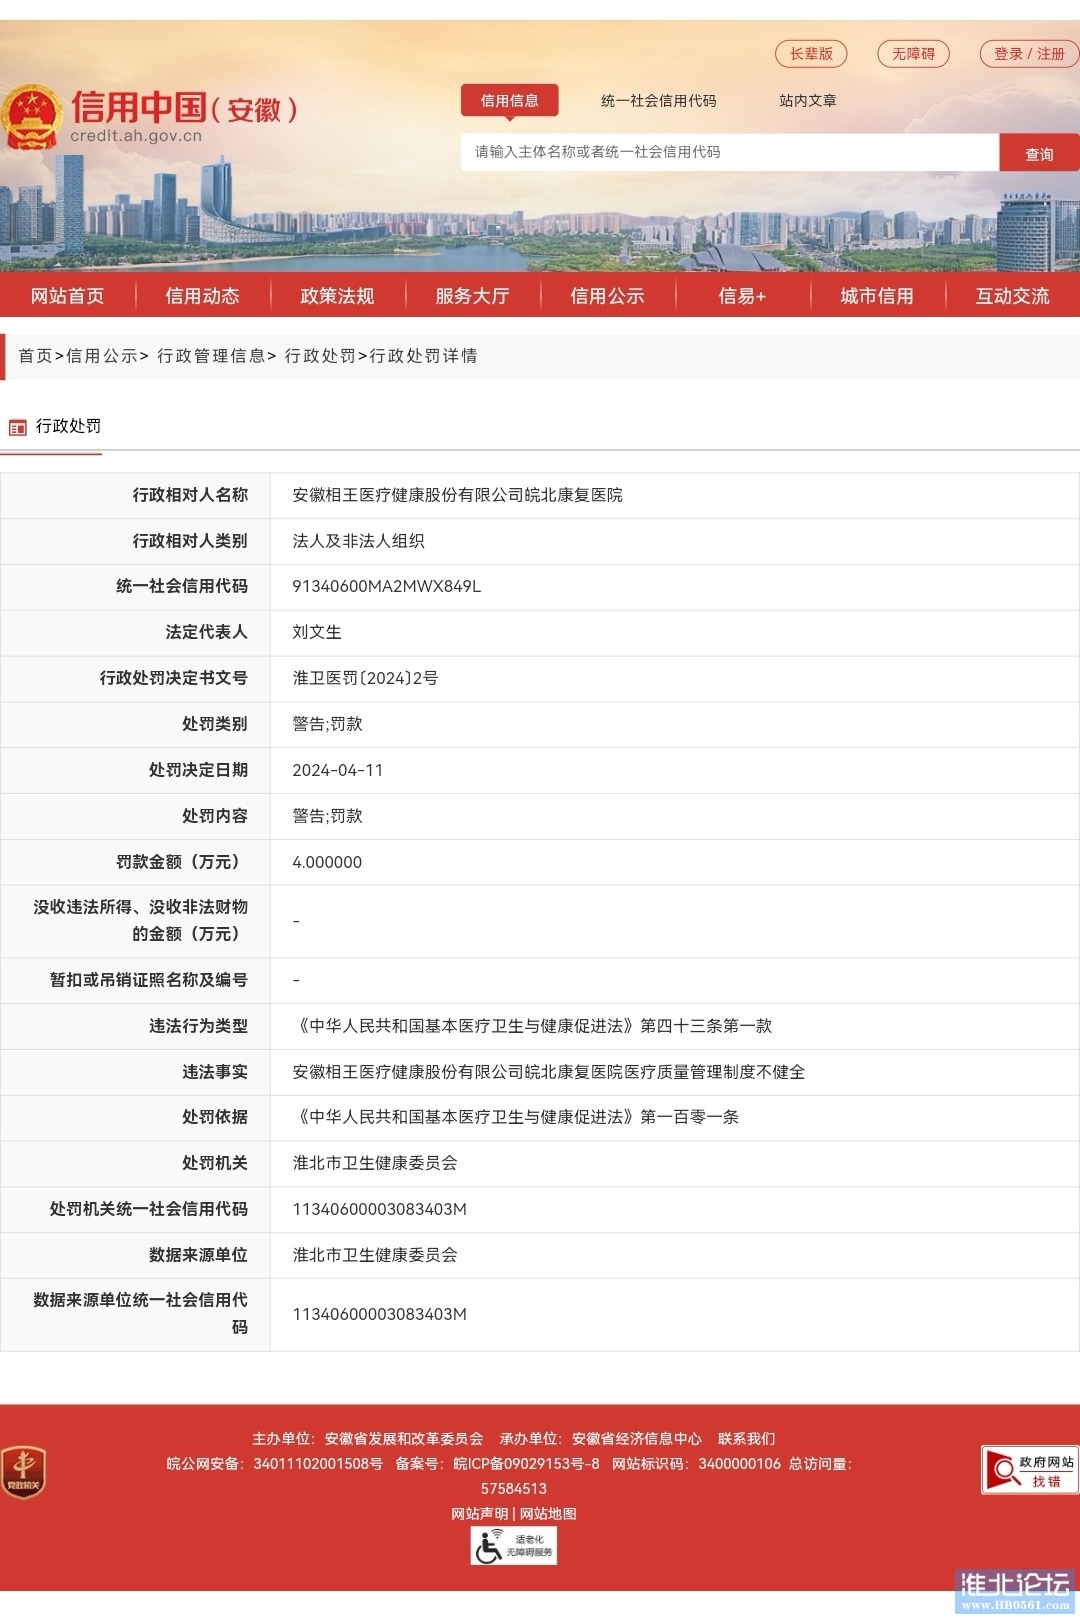This screenshot has width=1080, height=1619.
Task: Click the national emblem logo icon
Action: (x=32, y=117)
